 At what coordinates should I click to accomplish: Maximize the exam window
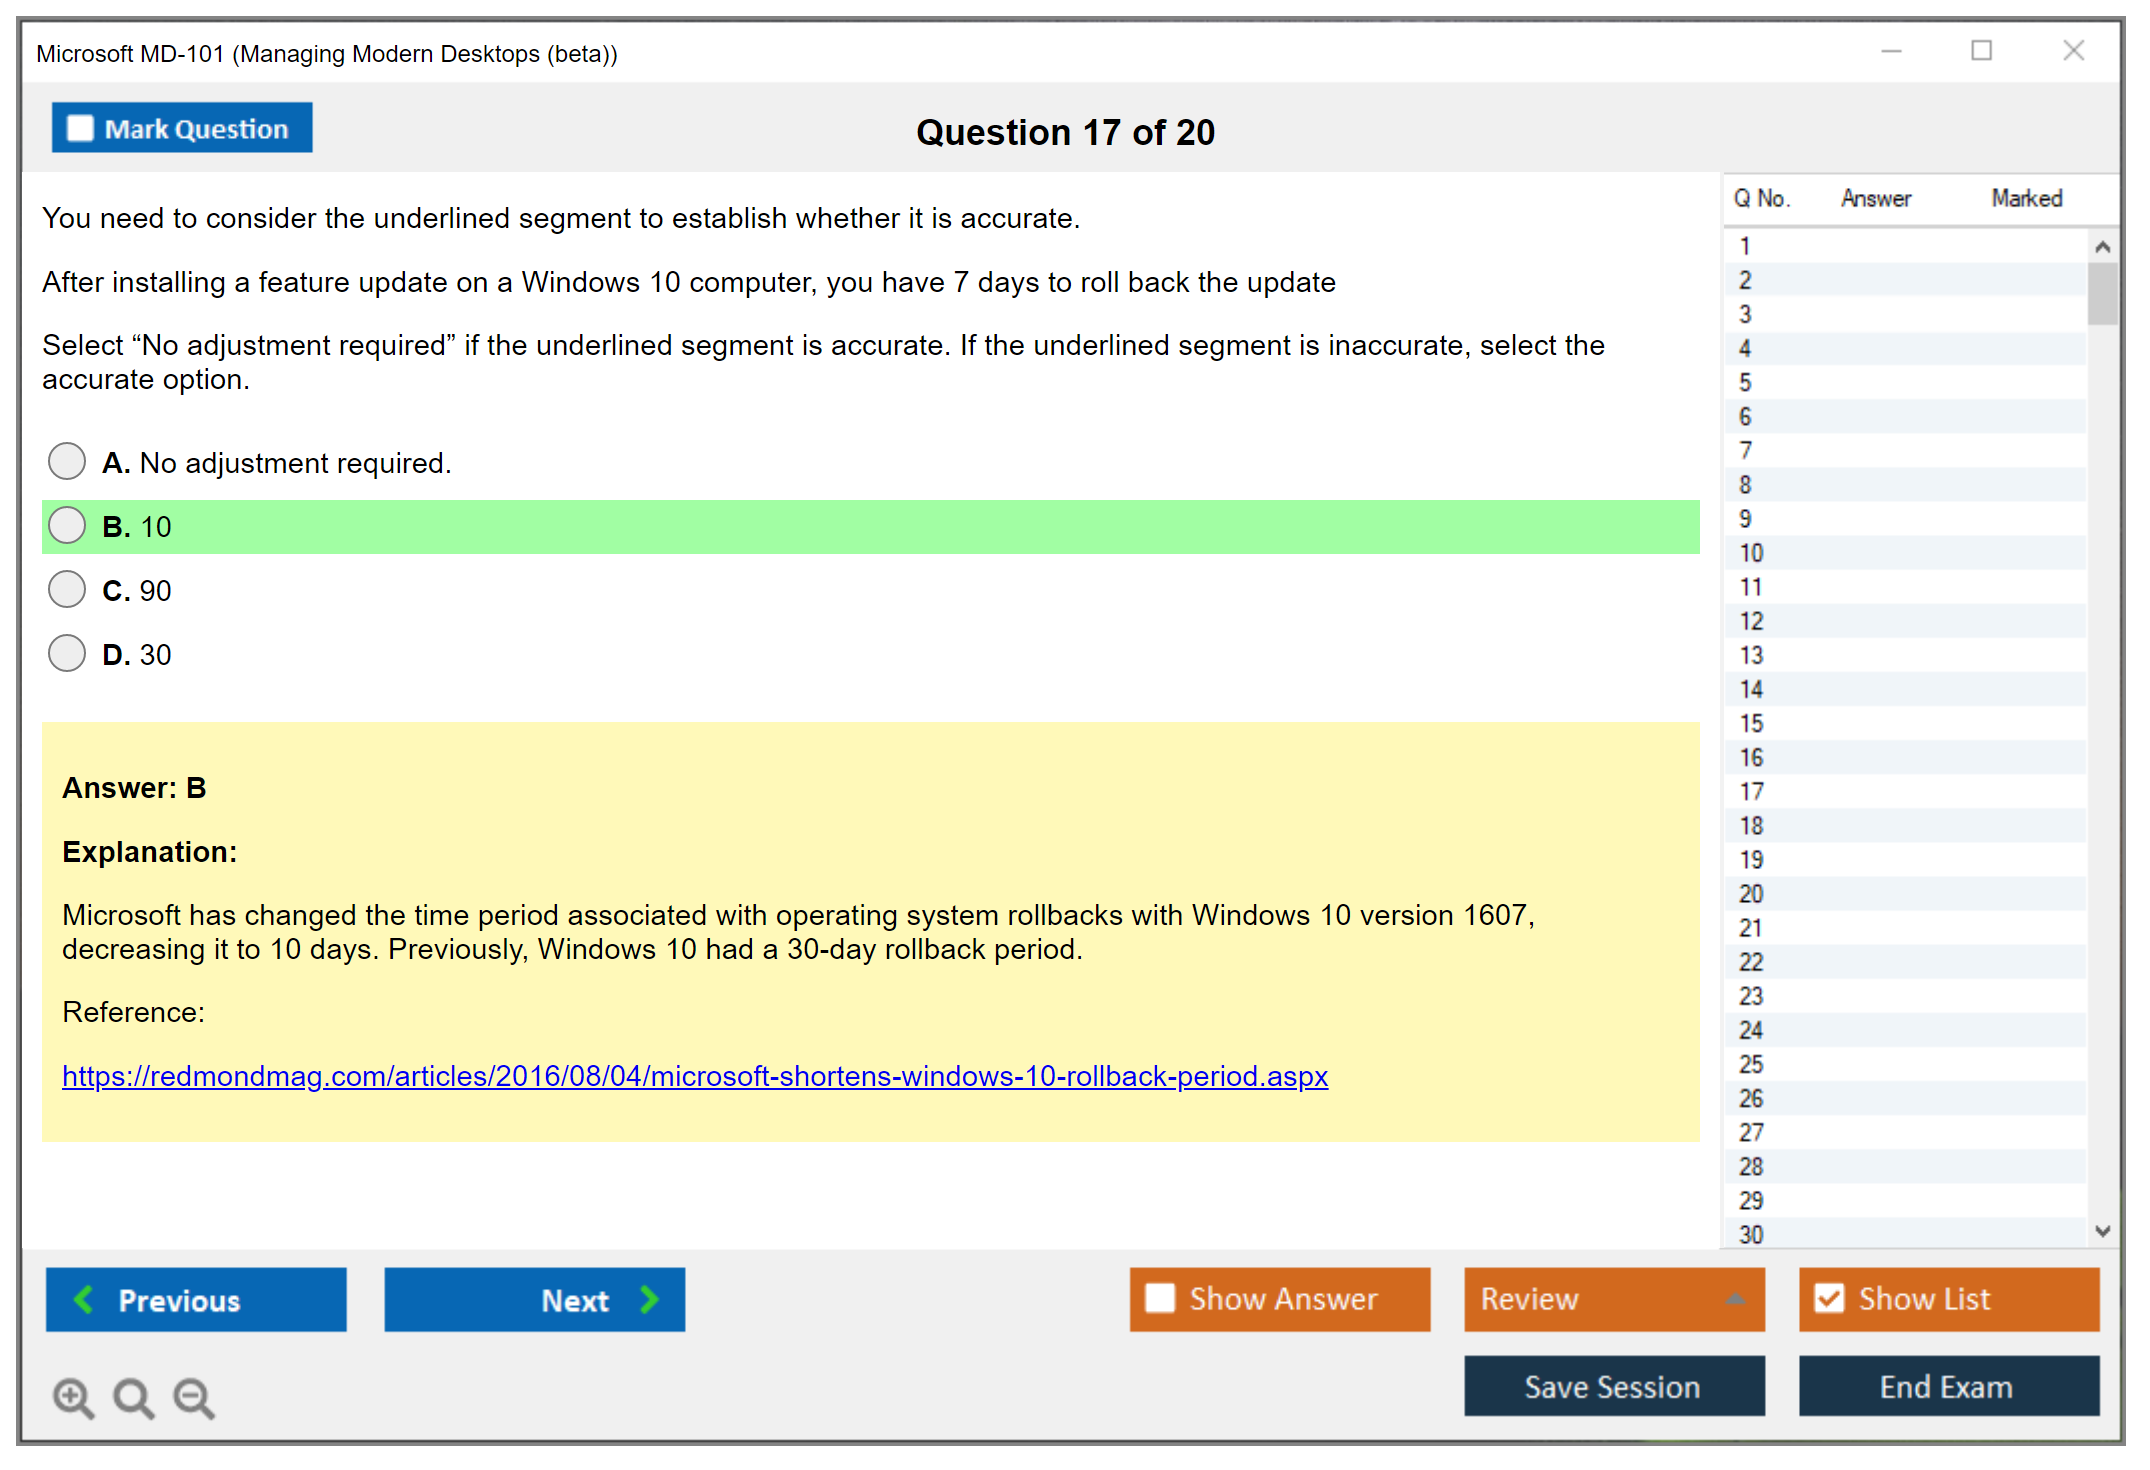point(1981,51)
